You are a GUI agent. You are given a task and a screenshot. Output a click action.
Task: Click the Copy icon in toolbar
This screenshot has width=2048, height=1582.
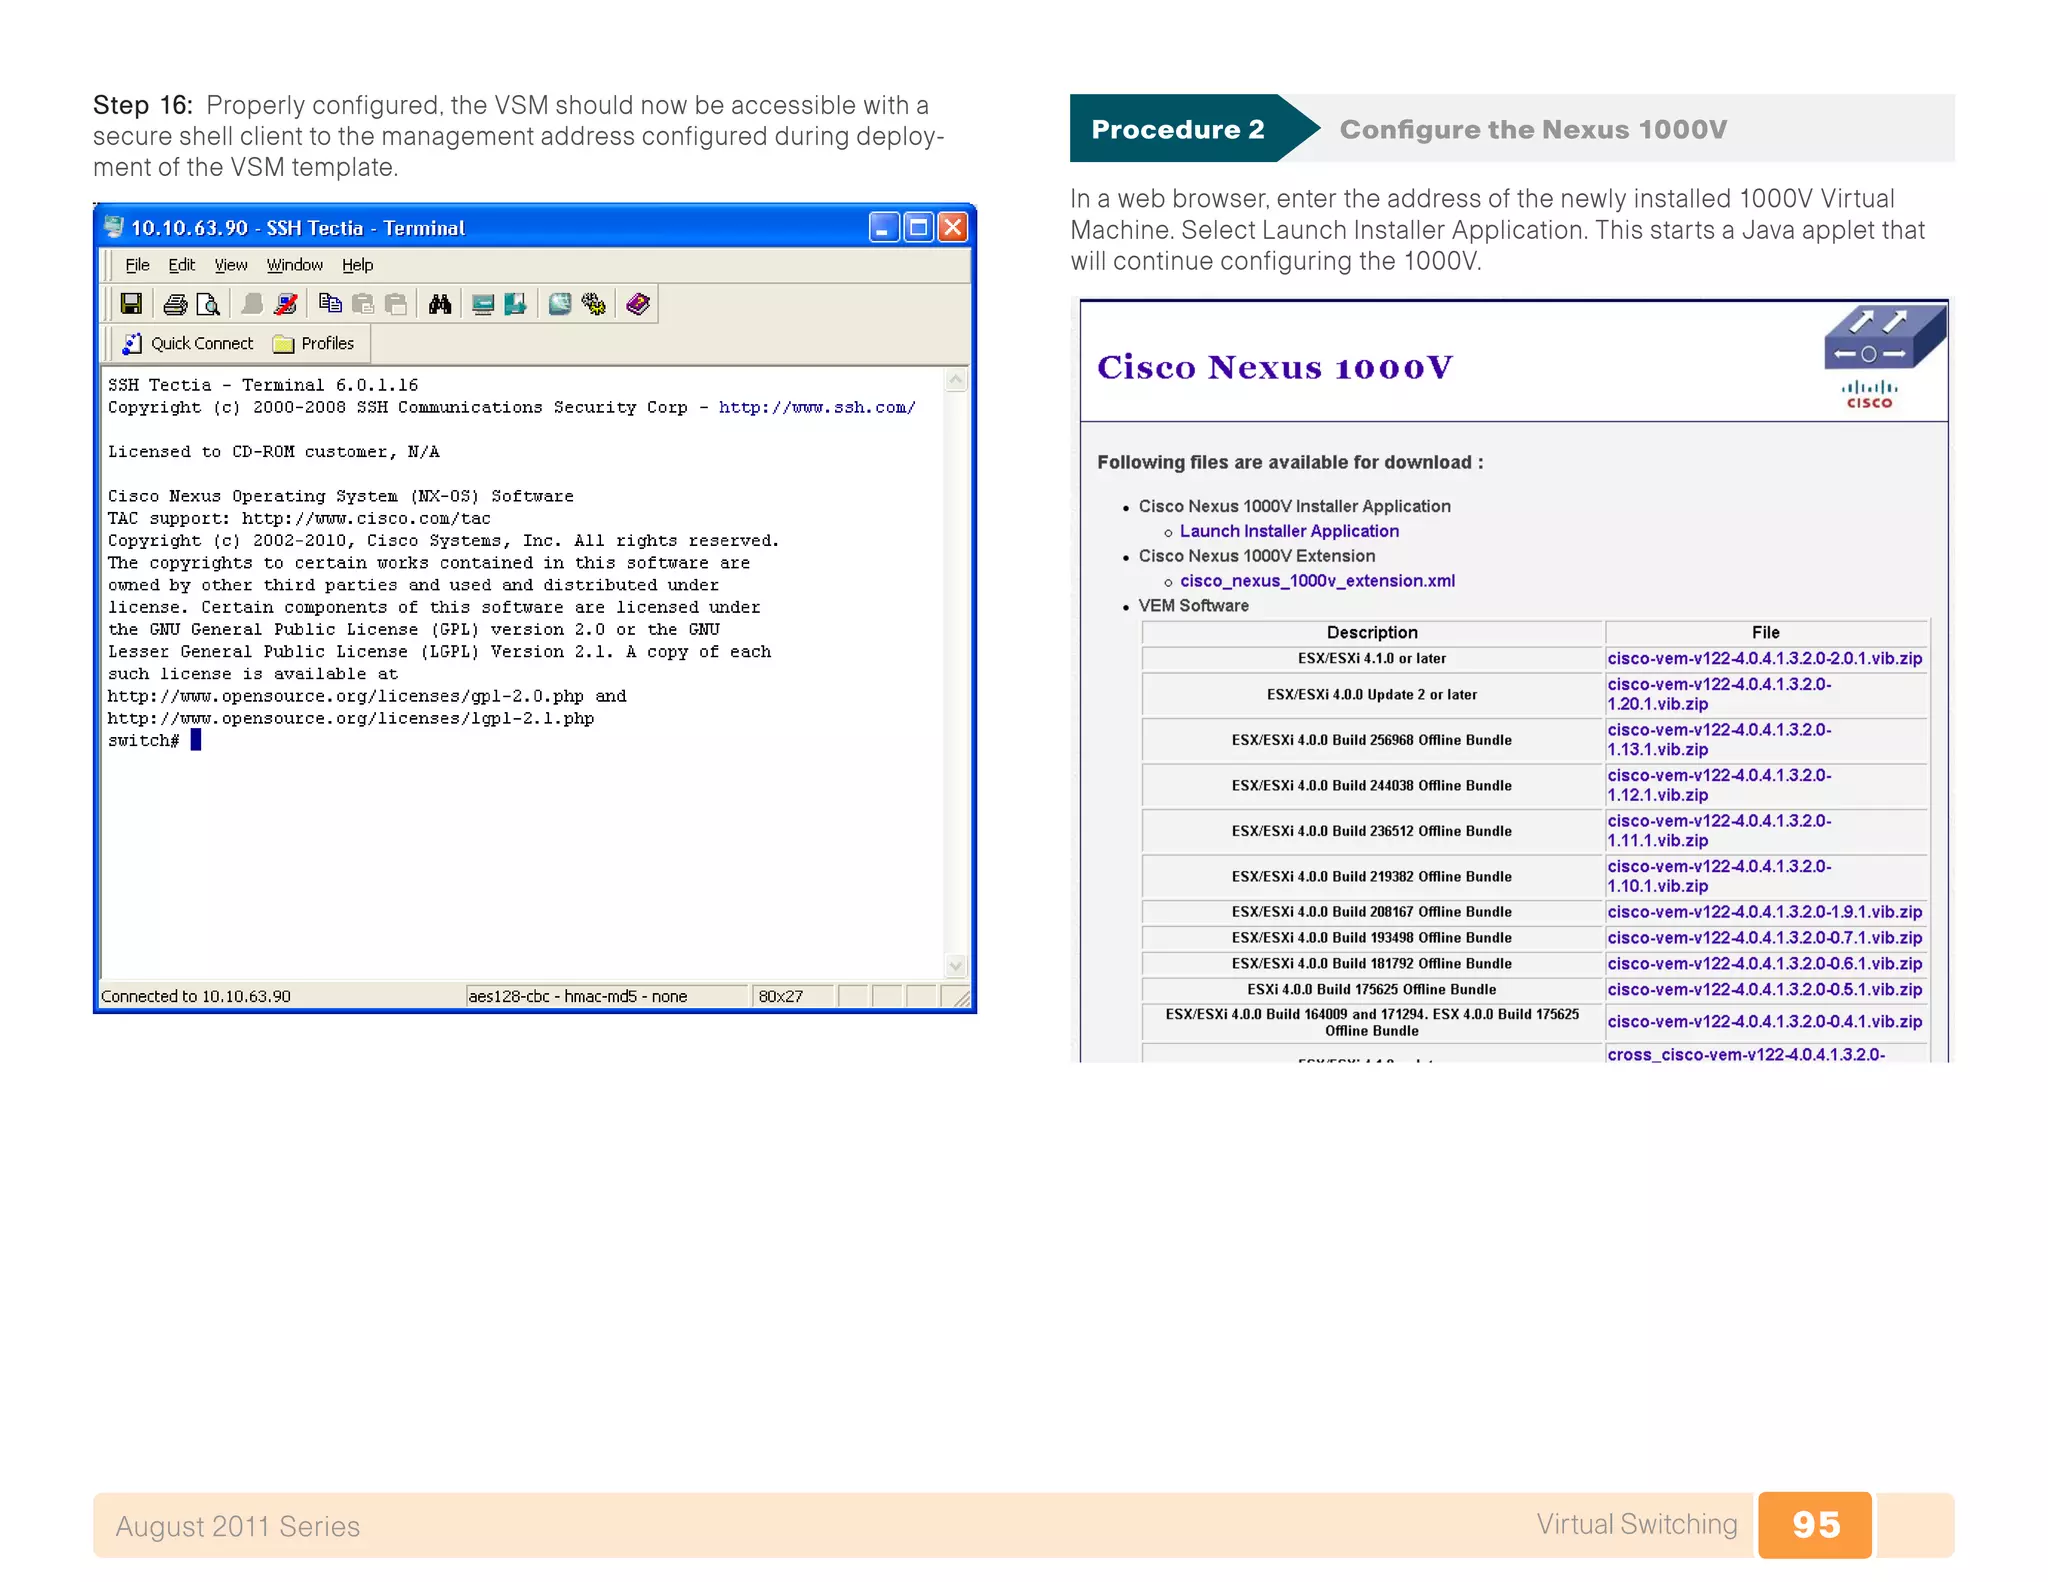[x=330, y=304]
